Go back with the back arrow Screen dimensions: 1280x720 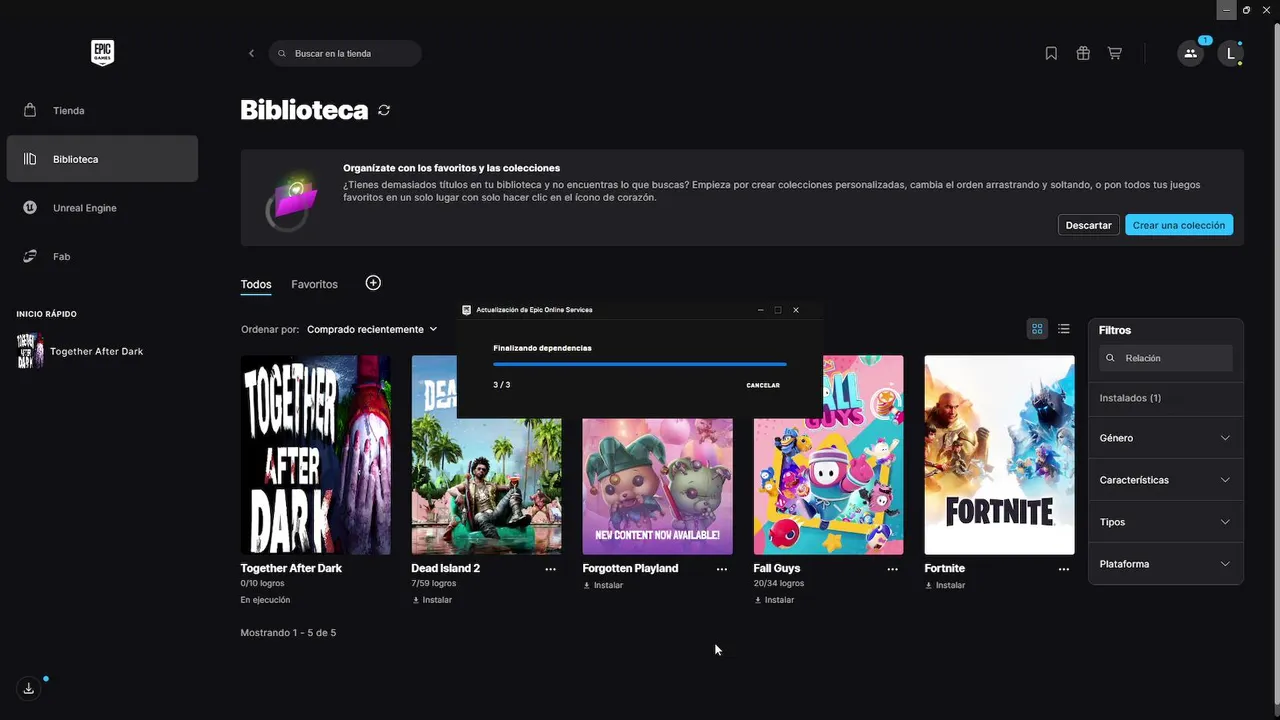pos(251,53)
